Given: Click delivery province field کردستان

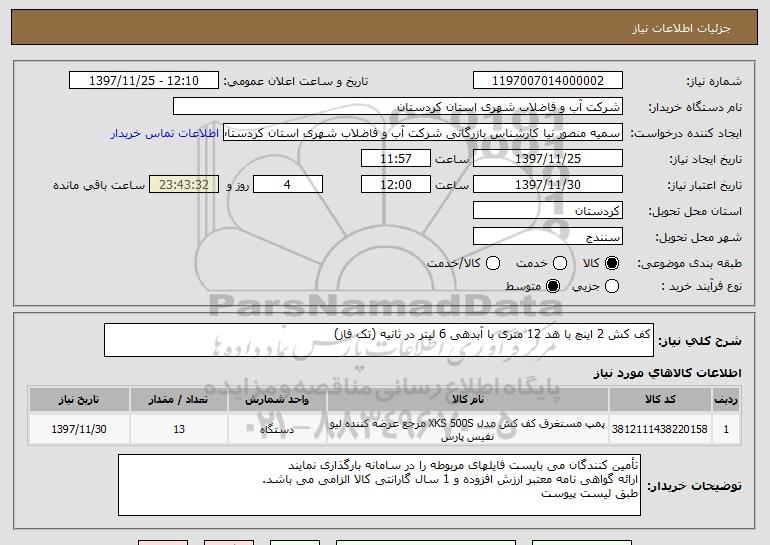Looking at the screenshot, I should (x=548, y=211).
